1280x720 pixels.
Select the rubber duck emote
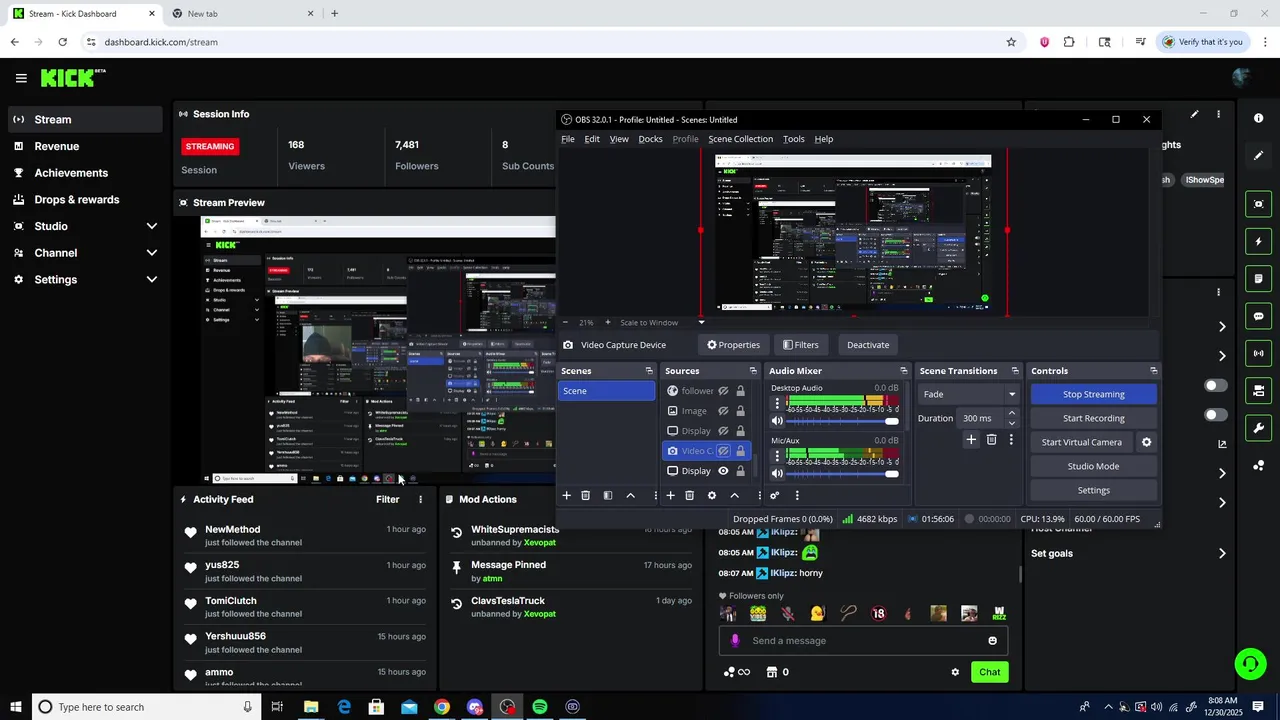click(818, 613)
